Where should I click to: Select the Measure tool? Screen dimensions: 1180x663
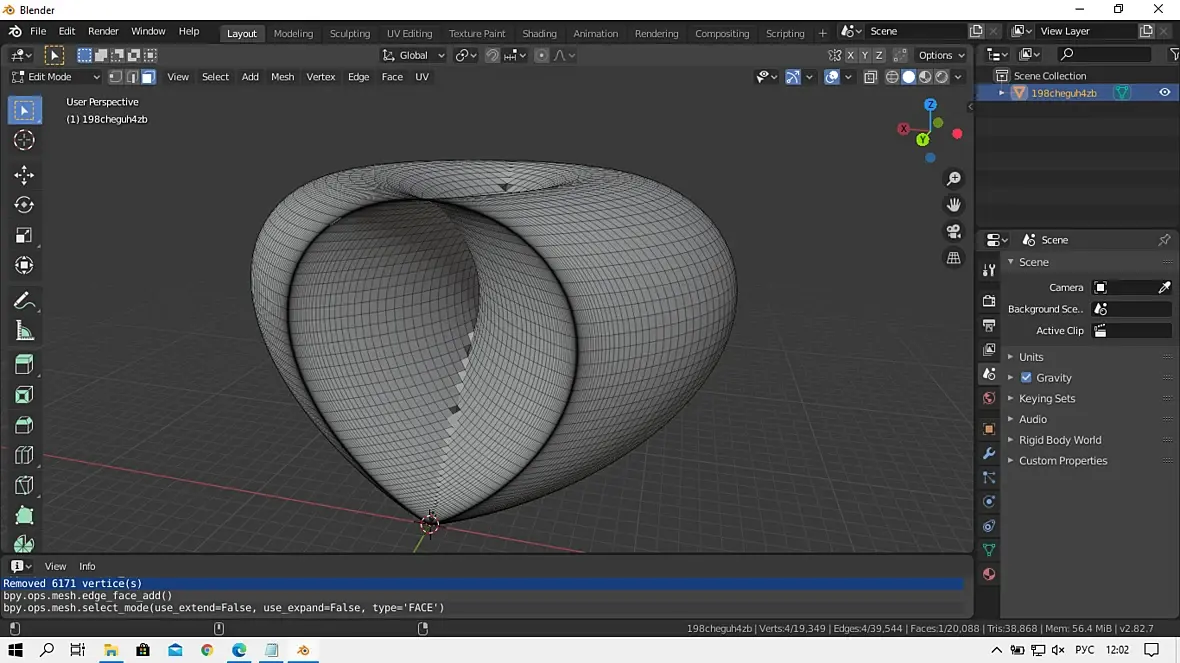point(24,331)
